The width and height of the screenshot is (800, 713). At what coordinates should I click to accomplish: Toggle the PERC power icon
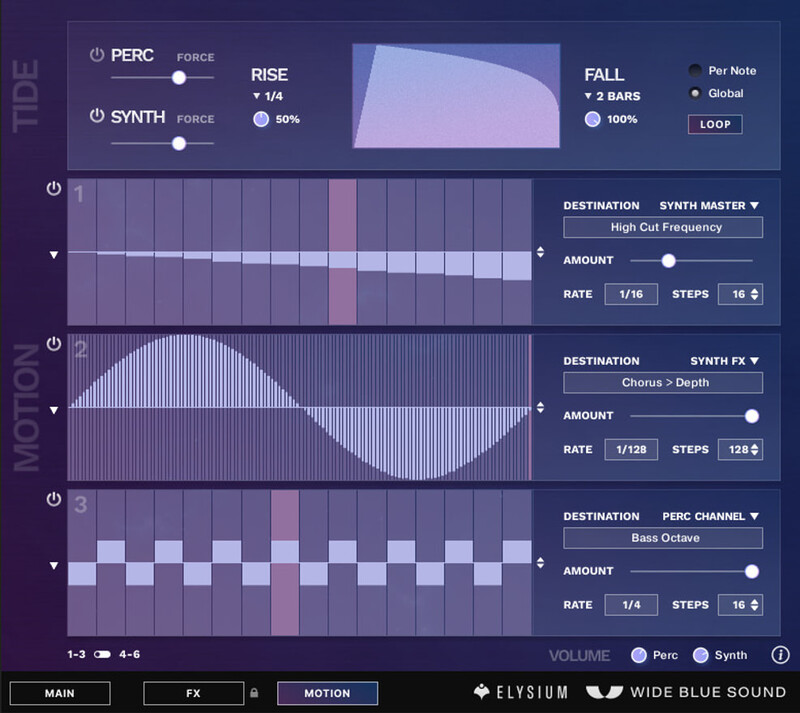coord(97,55)
